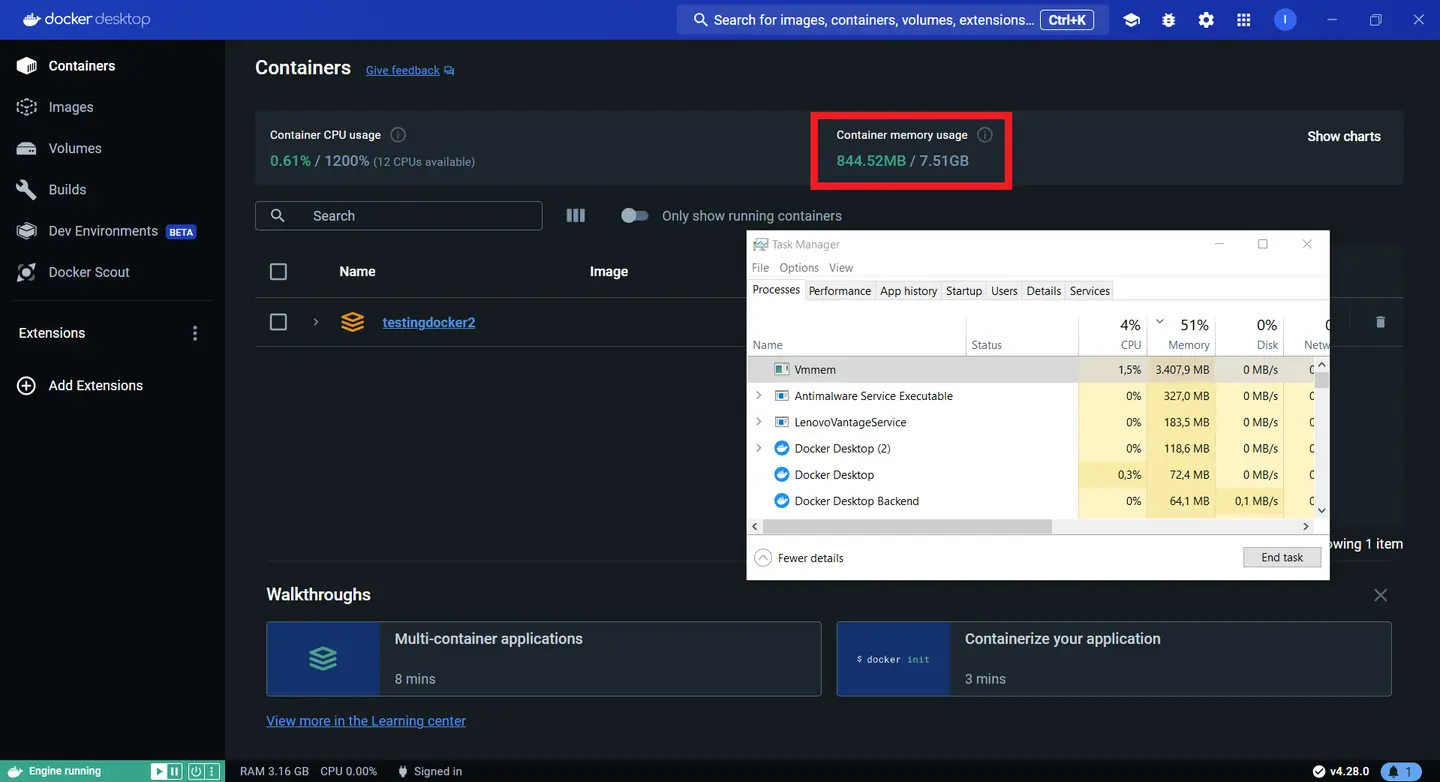This screenshot has width=1440, height=782.
Task: Open the Troubleshoot bug icon
Action: click(1168, 20)
